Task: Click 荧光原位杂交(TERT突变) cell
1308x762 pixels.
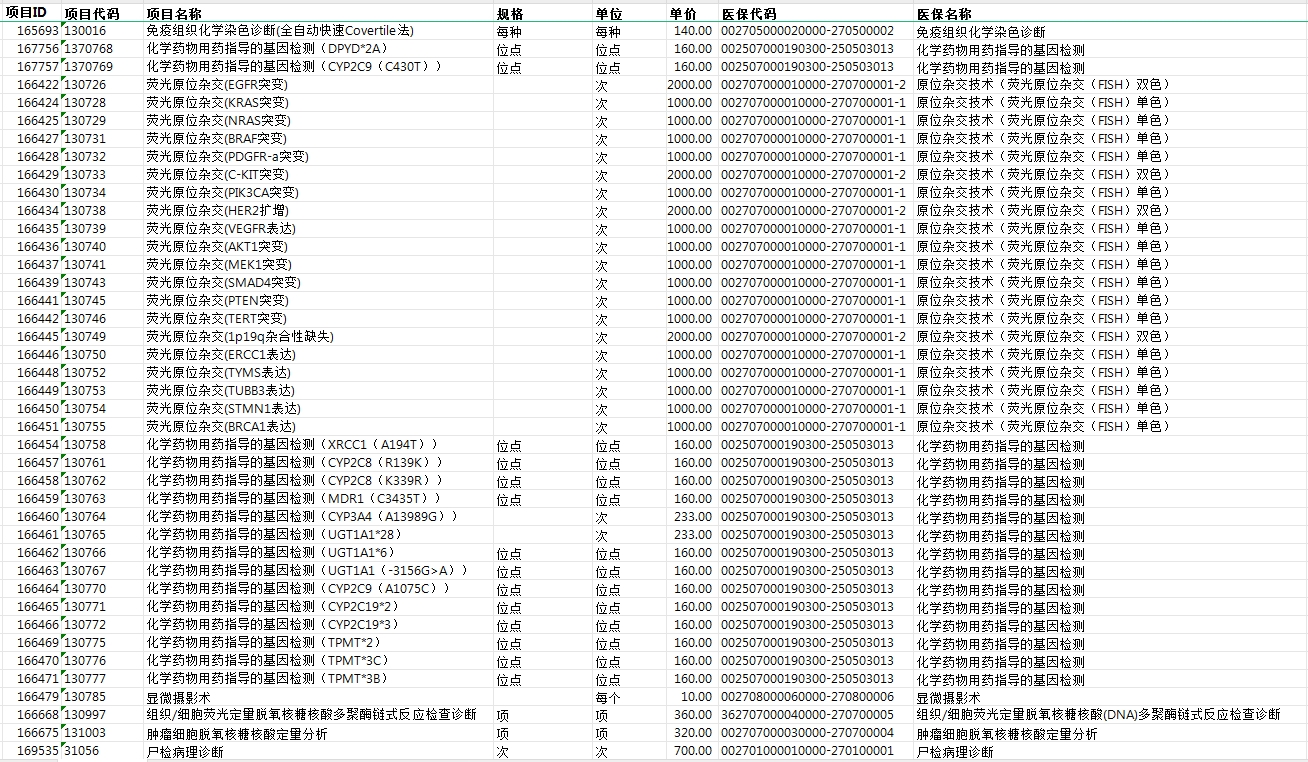Action: (216, 319)
